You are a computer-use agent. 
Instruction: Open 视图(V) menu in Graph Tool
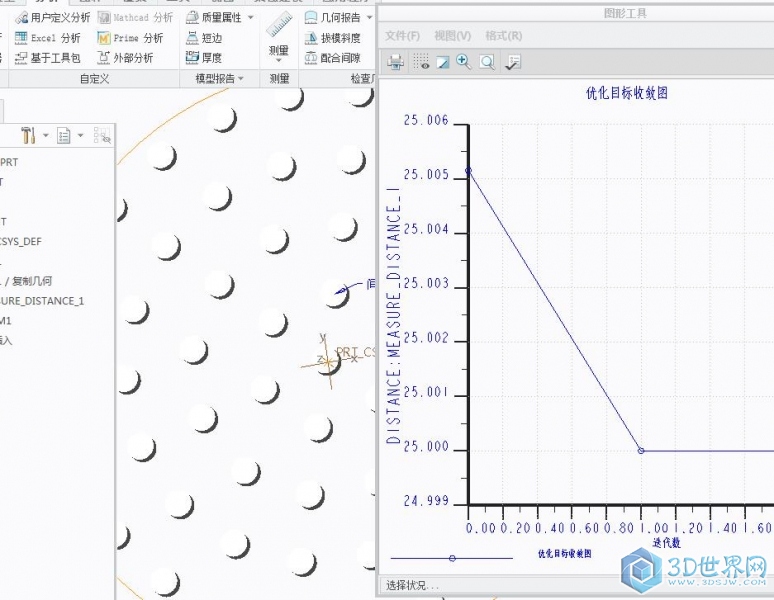click(x=452, y=36)
